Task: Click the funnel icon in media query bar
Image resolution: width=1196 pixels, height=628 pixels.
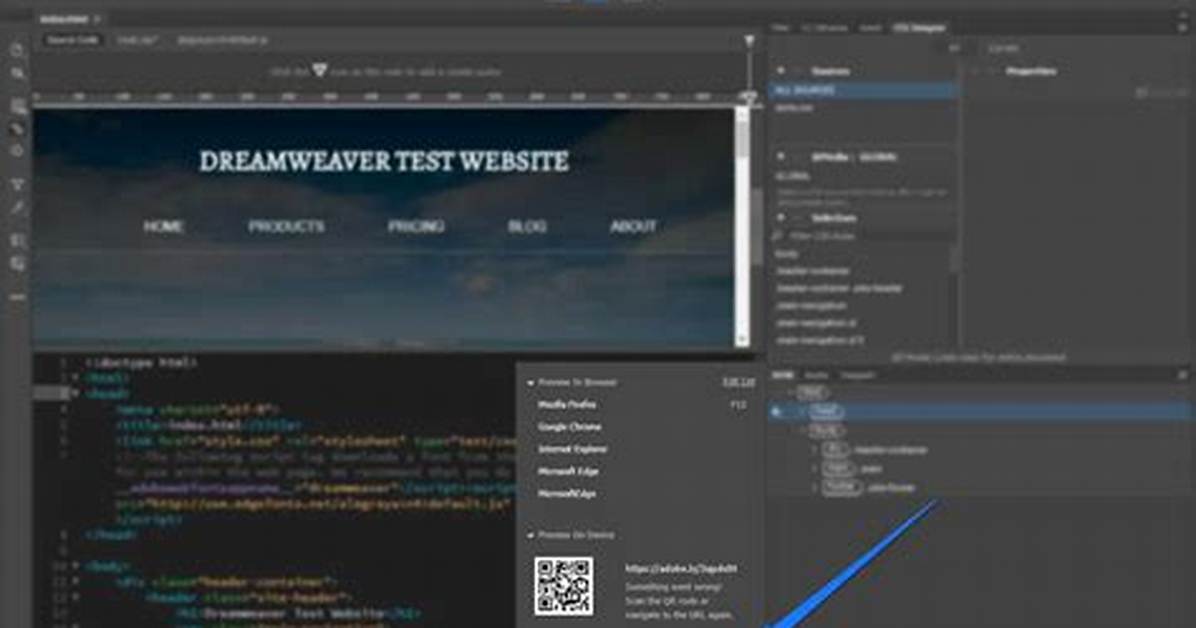Action: (320, 71)
